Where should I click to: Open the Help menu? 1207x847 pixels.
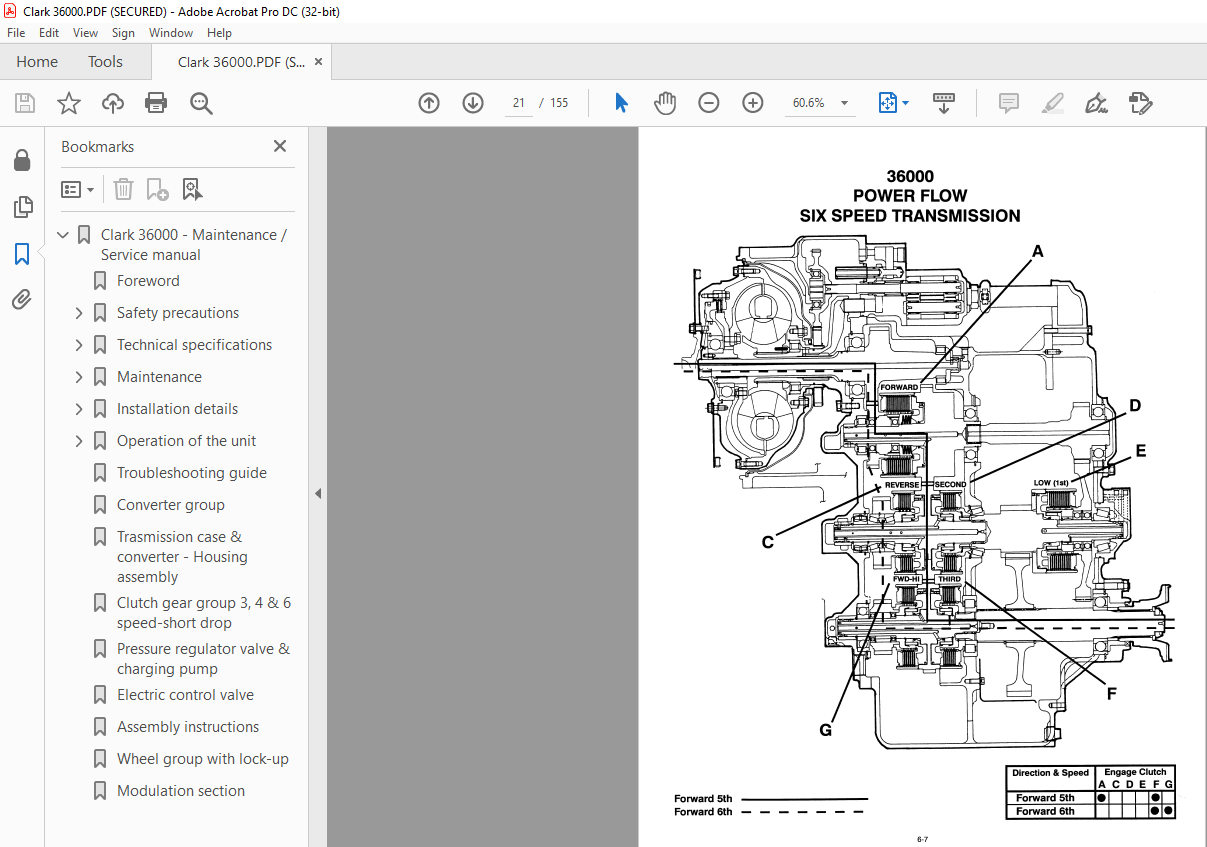219,33
